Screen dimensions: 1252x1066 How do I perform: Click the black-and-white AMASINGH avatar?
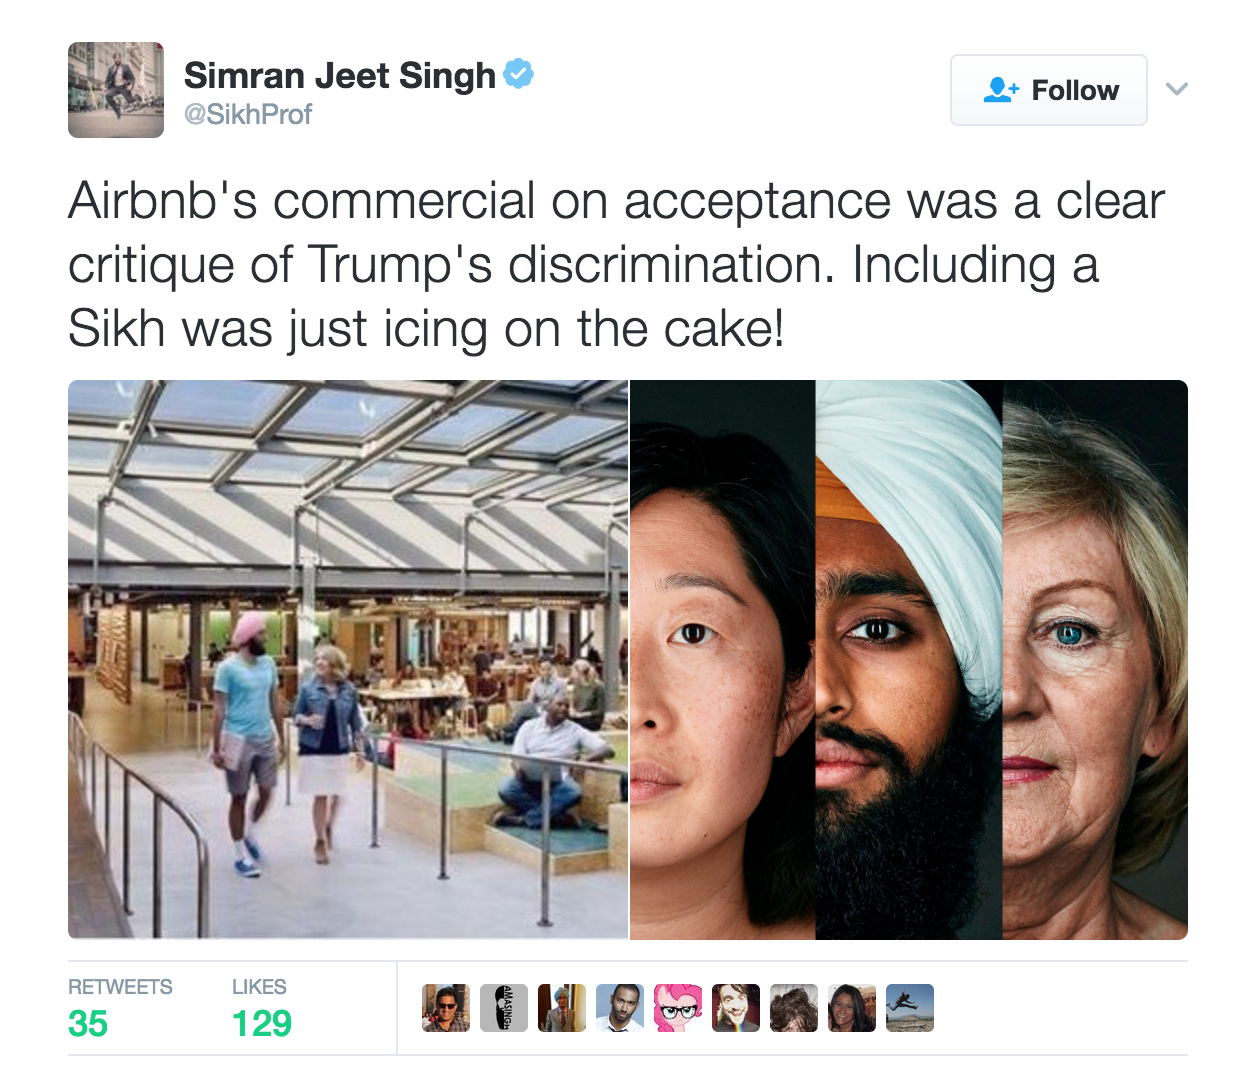[504, 1008]
